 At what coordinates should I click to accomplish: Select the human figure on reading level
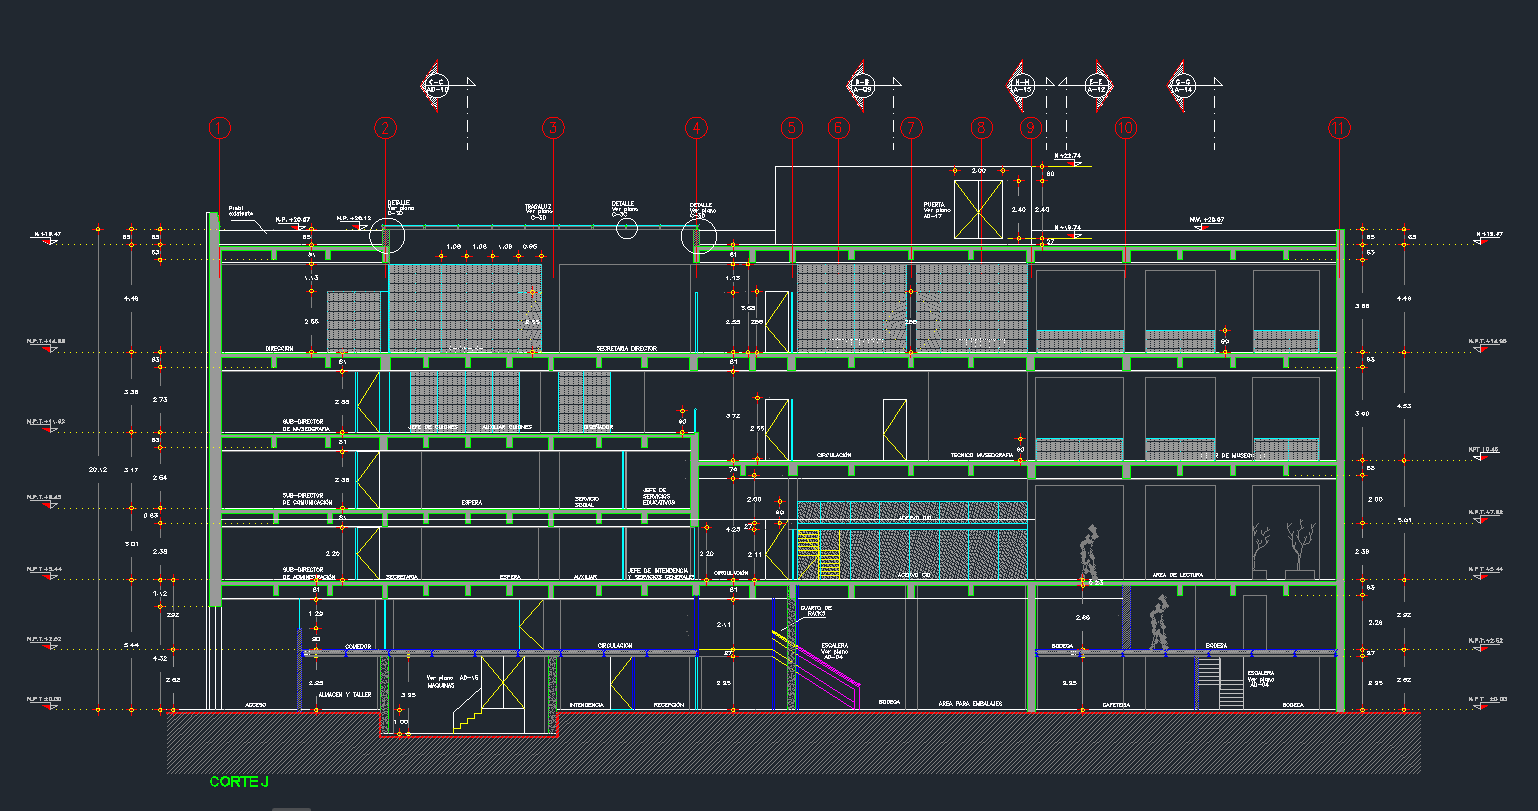point(1088,553)
